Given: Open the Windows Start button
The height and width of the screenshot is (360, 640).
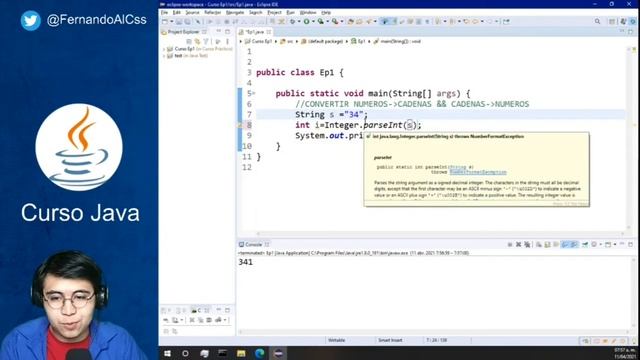Looking at the screenshot, I should 167,353.
